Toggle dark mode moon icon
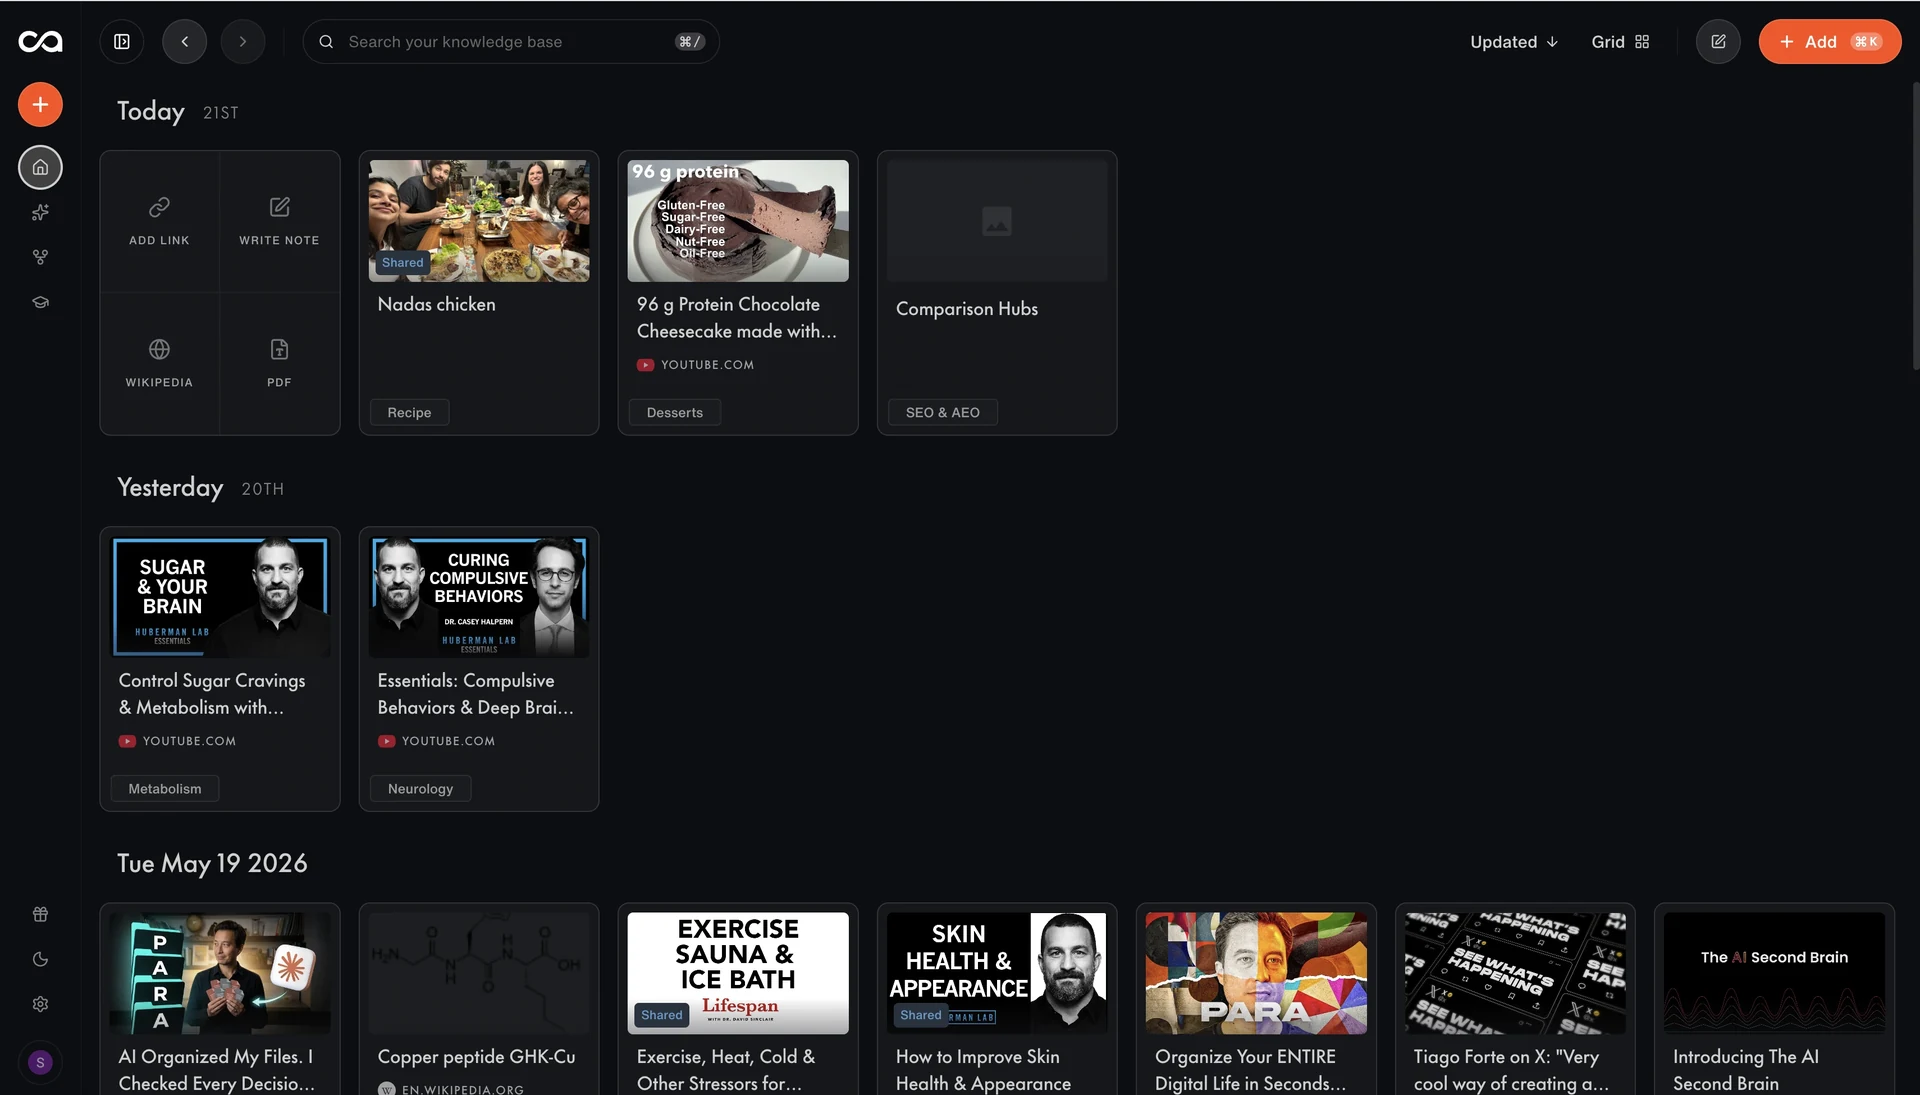Screen dimensions: 1920x1095 pos(40,959)
